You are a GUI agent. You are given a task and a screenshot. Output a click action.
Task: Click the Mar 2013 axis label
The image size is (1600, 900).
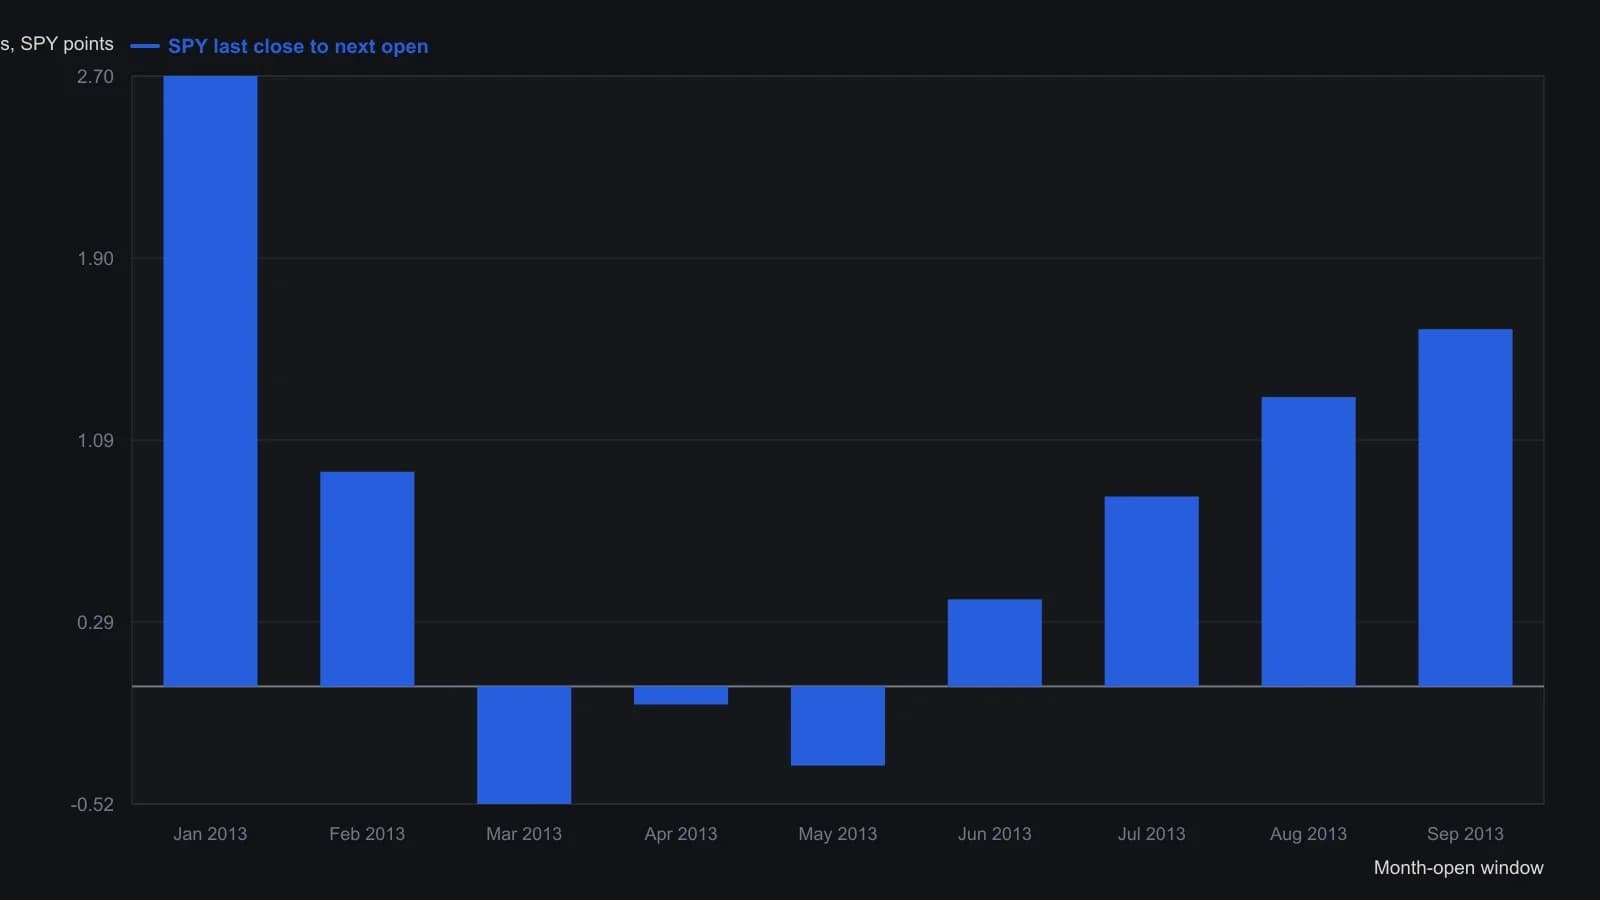[524, 834]
